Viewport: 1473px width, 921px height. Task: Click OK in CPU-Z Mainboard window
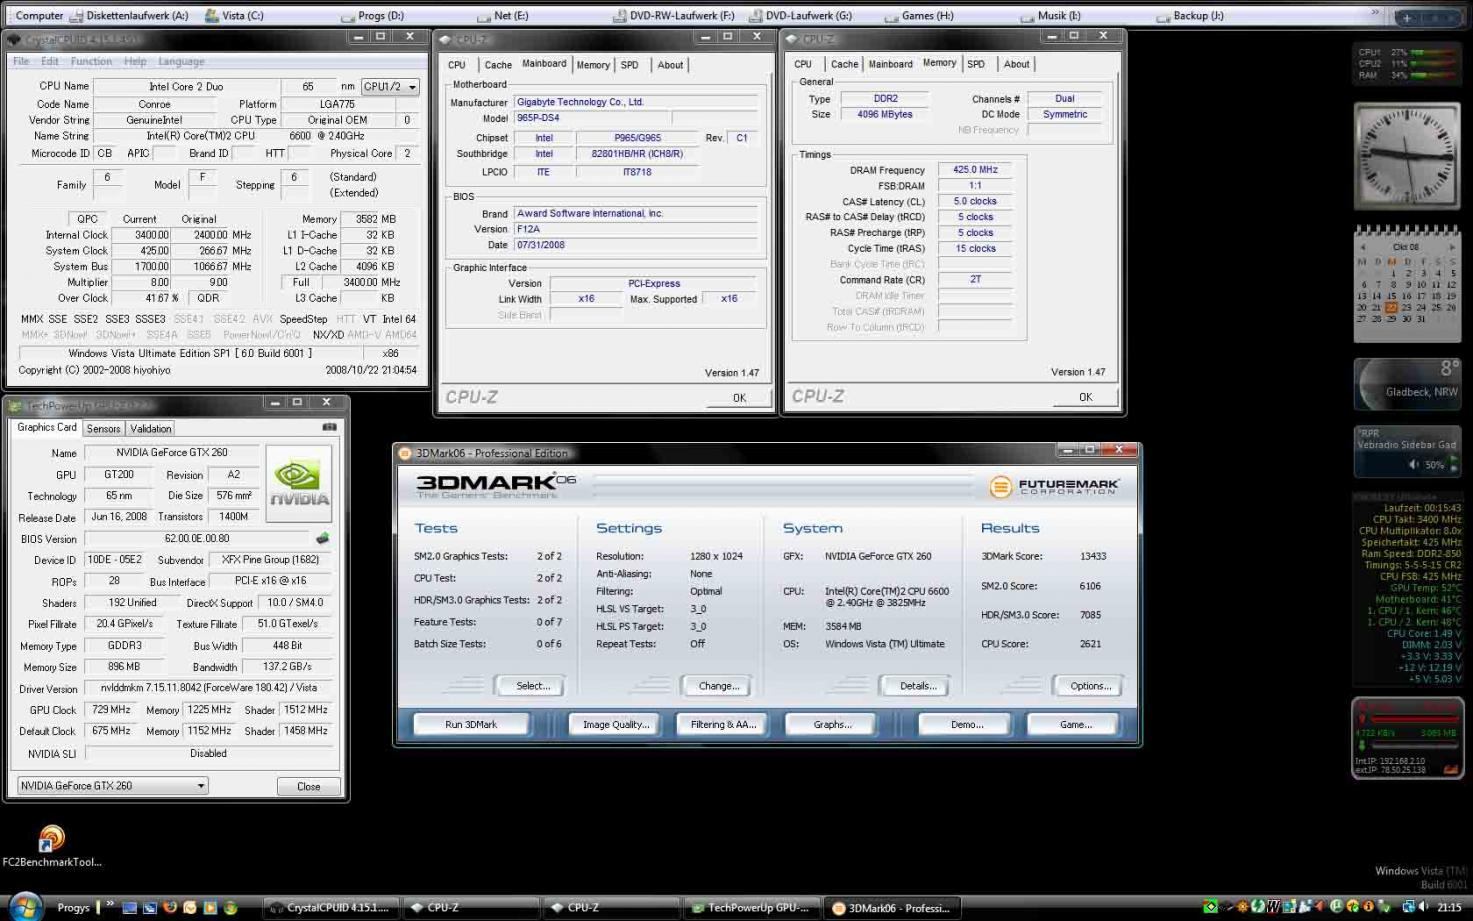(739, 398)
